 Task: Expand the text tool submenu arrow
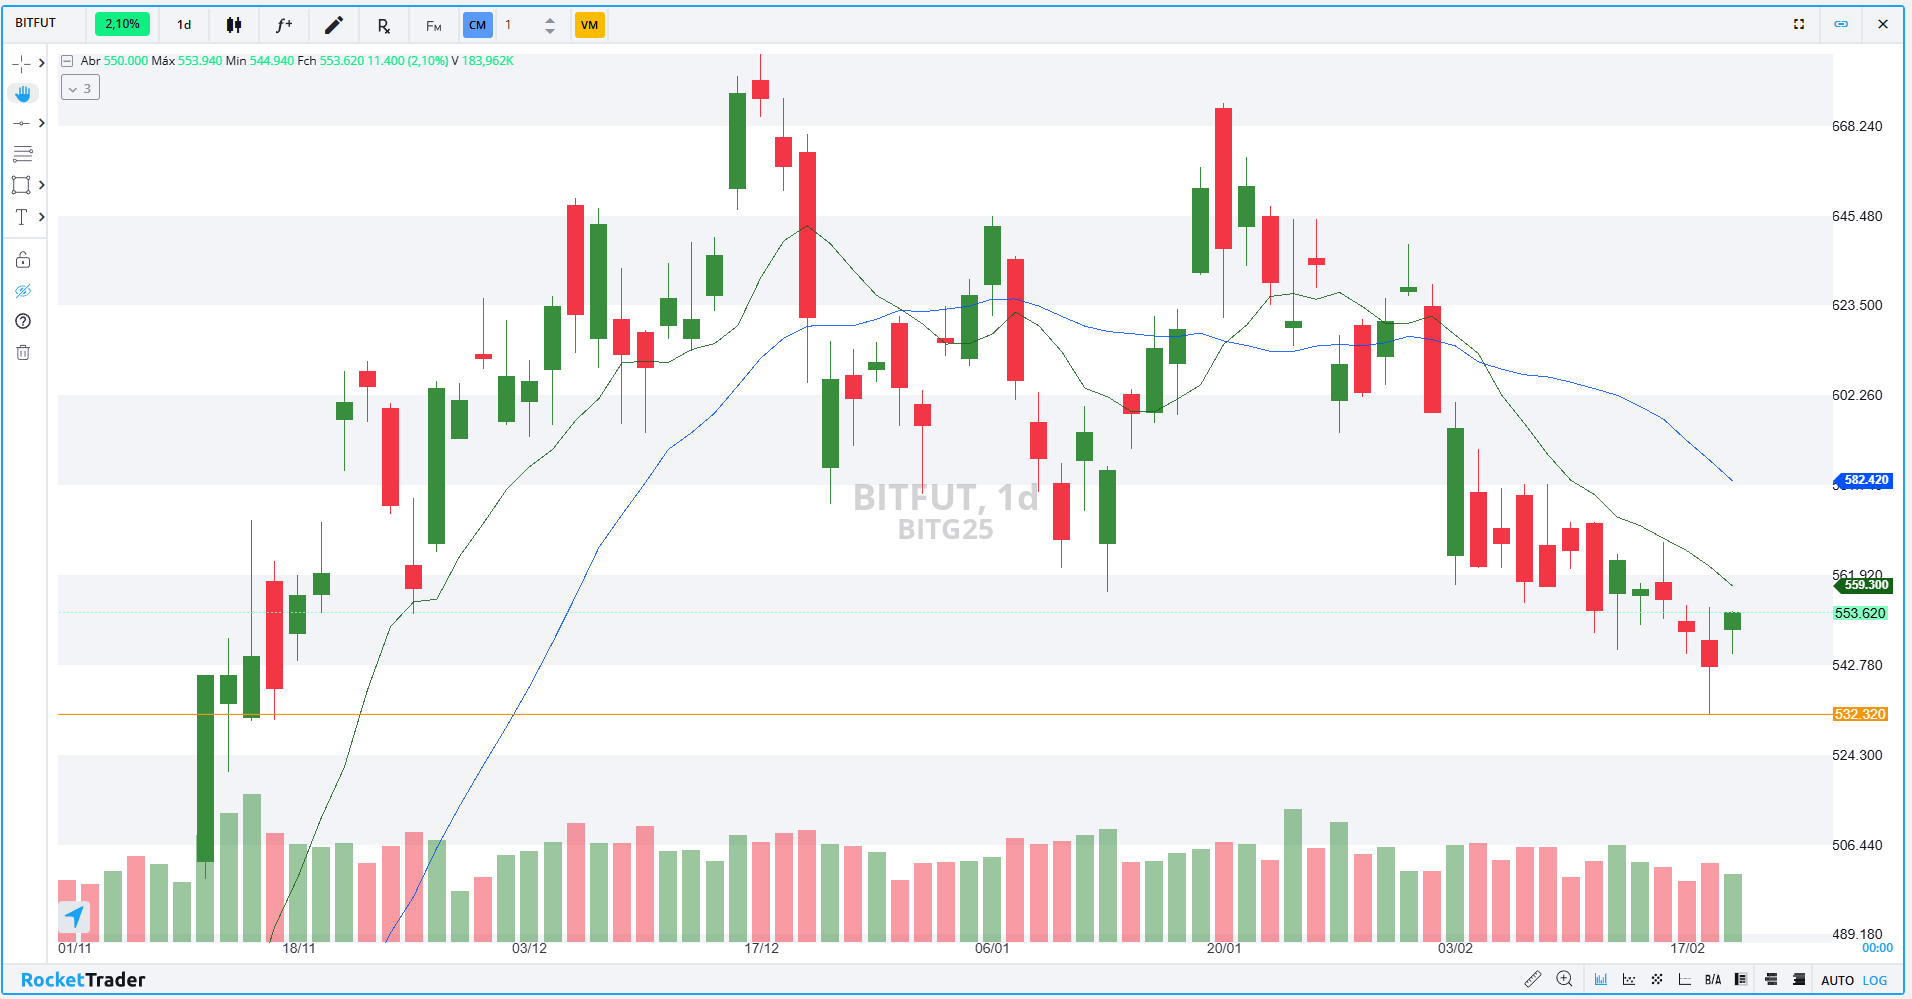click(41, 216)
